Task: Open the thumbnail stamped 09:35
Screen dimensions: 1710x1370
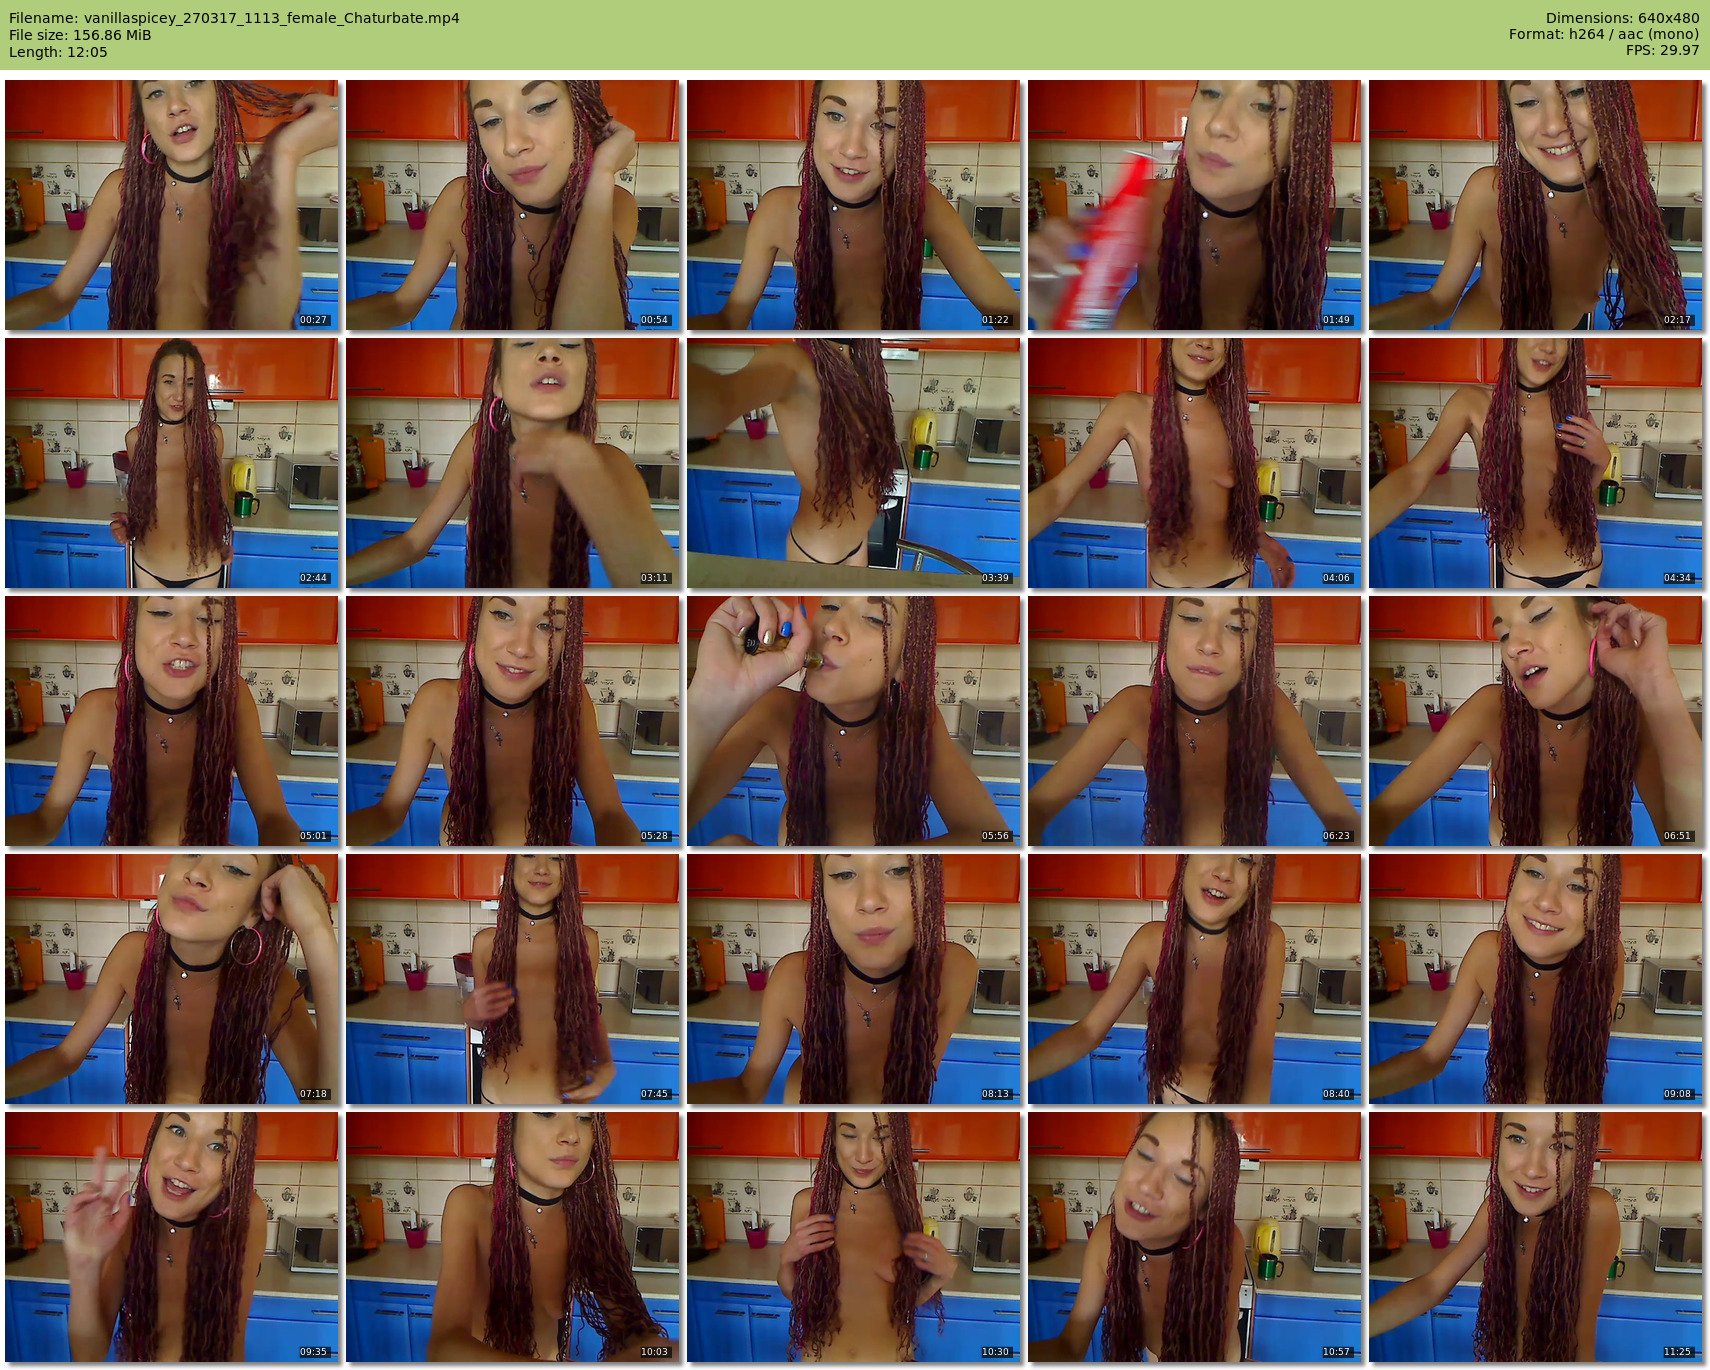Action: click(172, 1237)
